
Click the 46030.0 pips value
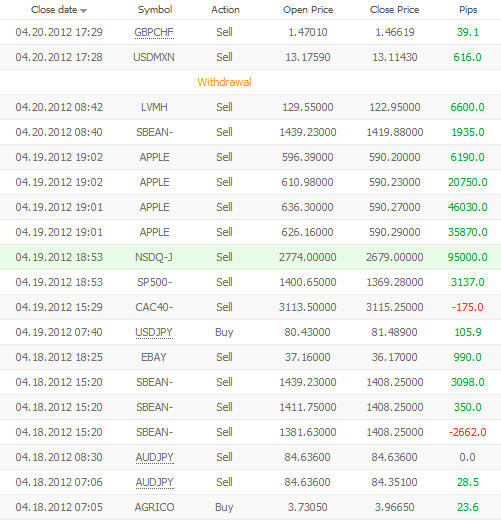(468, 207)
